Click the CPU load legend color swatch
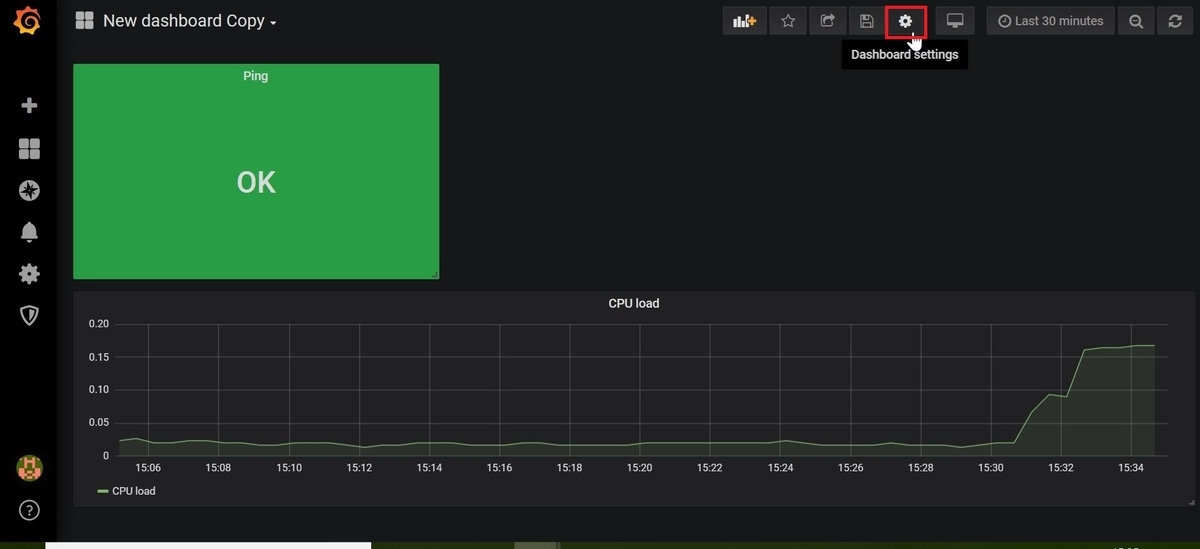 point(102,491)
